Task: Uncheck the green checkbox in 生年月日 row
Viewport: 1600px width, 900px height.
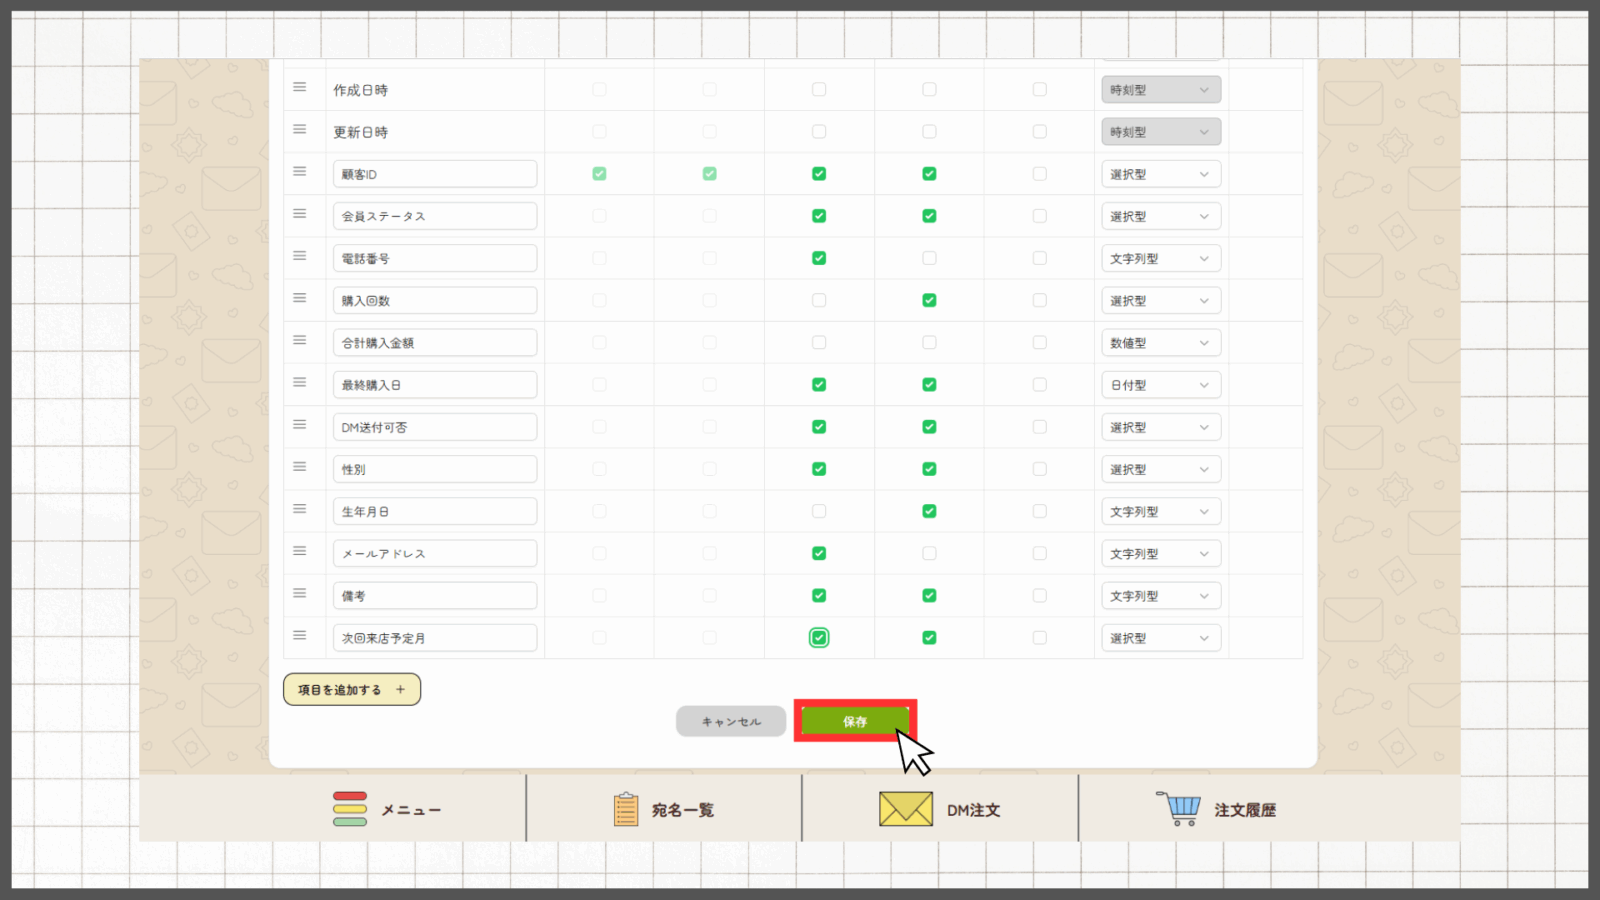Action: click(929, 511)
